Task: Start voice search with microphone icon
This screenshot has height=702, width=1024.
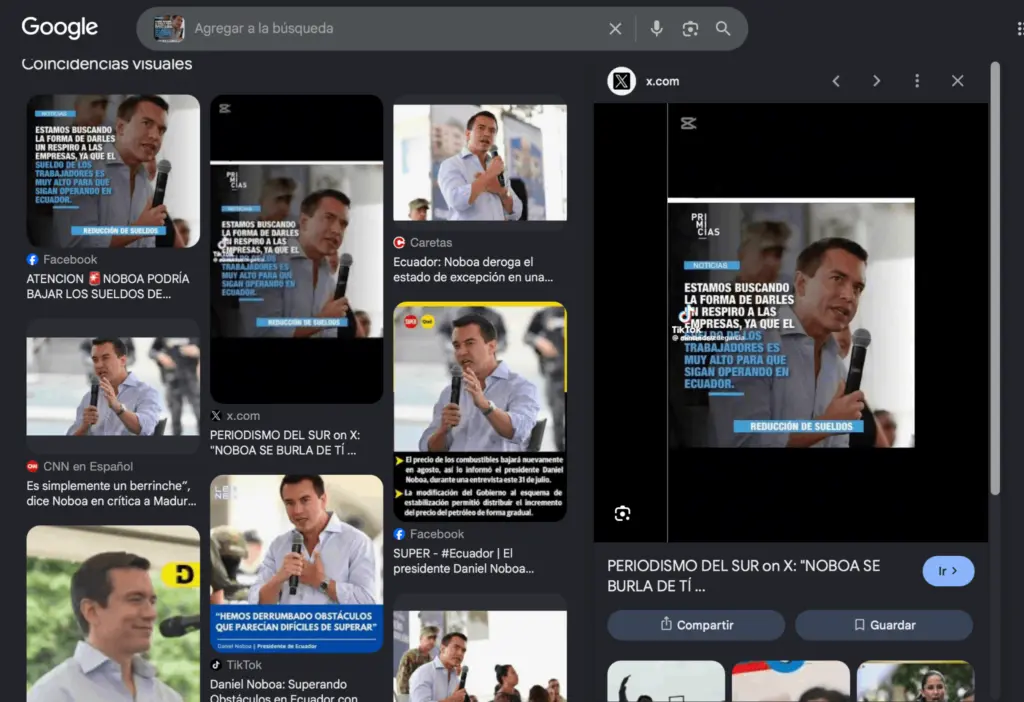Action: 656,29
